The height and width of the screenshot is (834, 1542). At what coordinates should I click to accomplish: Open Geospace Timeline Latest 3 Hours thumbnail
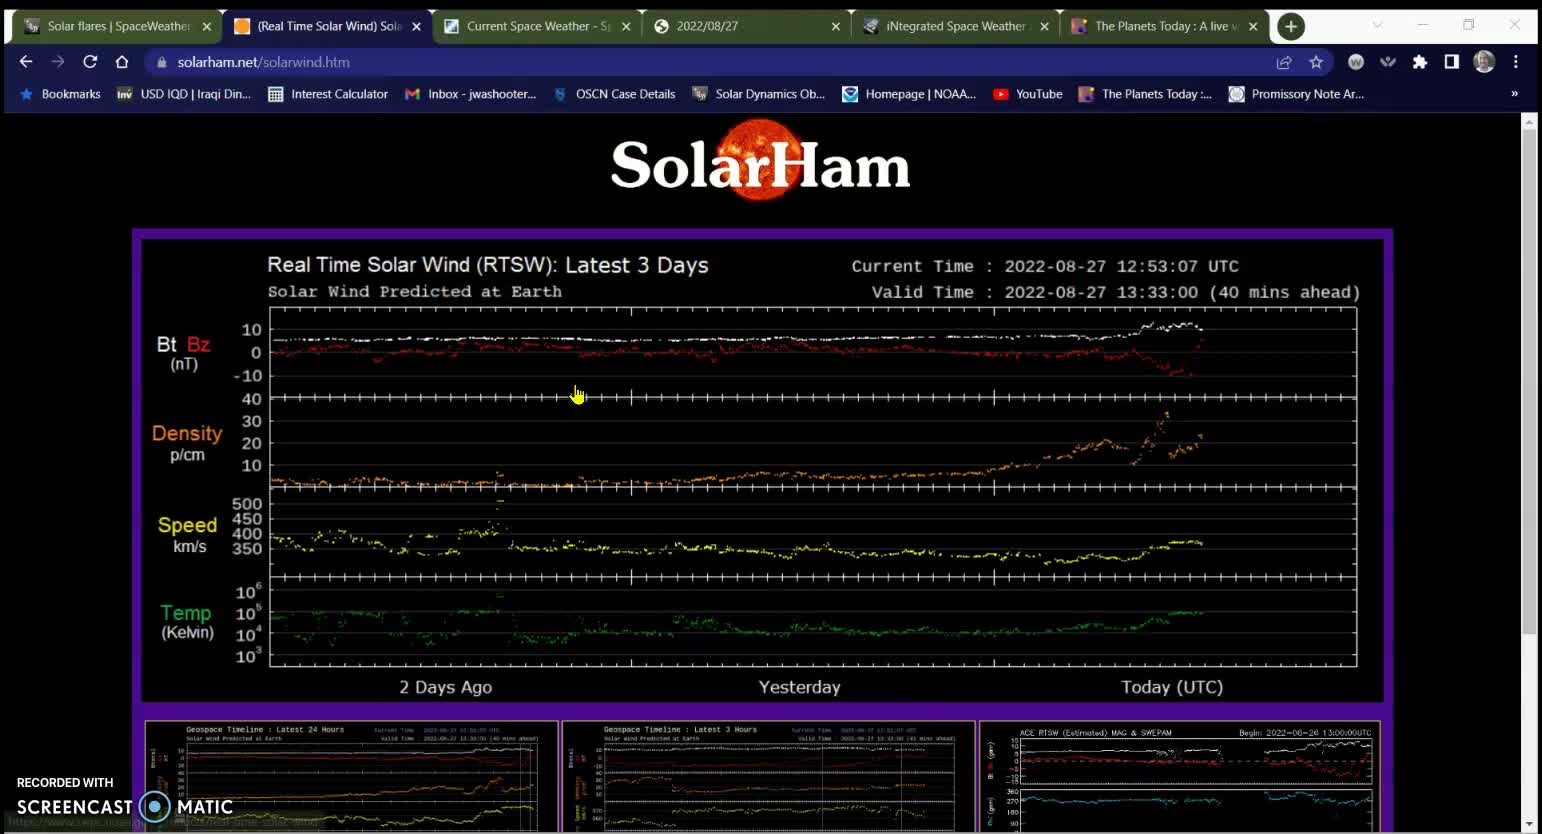pos(768,777)
